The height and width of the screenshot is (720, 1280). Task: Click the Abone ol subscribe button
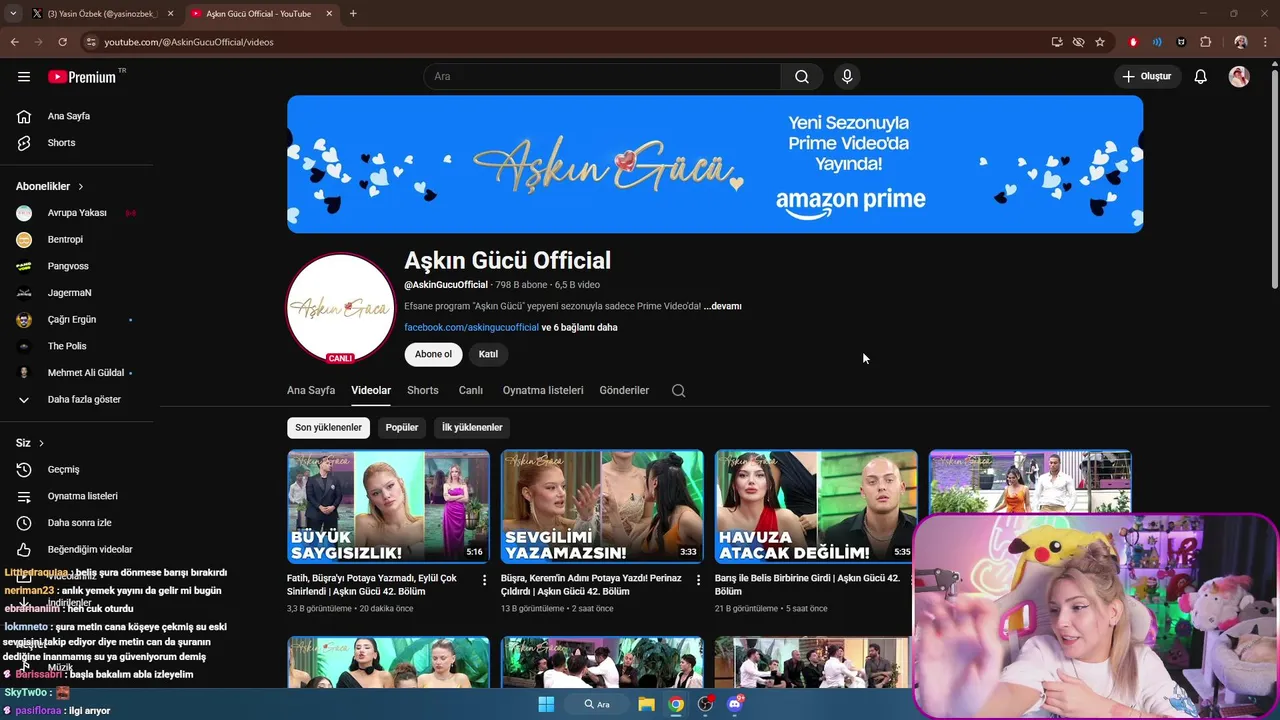coord(433,354)
